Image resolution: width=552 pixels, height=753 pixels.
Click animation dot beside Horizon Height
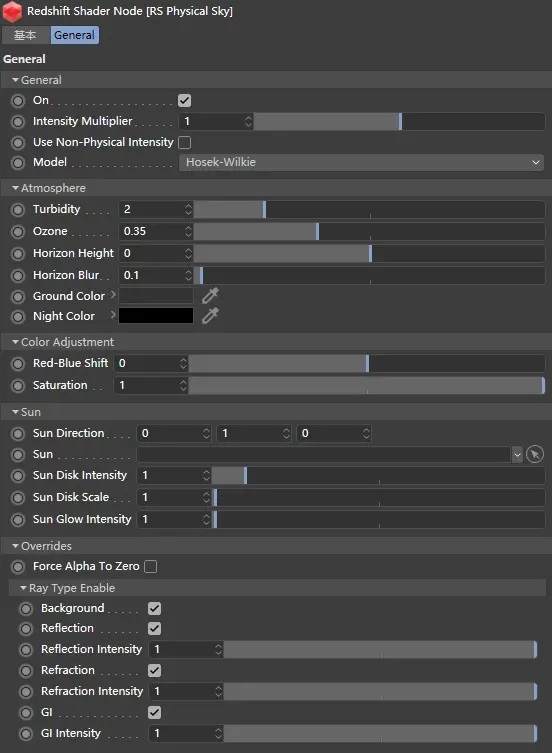pyautogui.click(x=18, y=254)
